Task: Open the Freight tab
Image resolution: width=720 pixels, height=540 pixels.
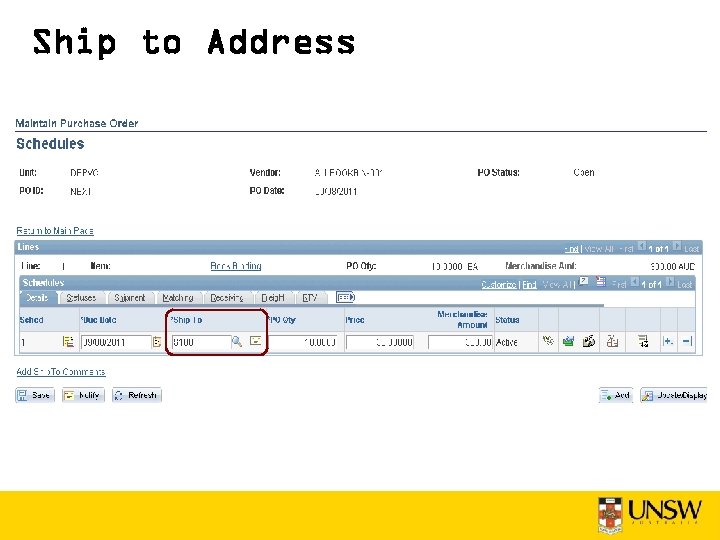Action: click(273, 298)
